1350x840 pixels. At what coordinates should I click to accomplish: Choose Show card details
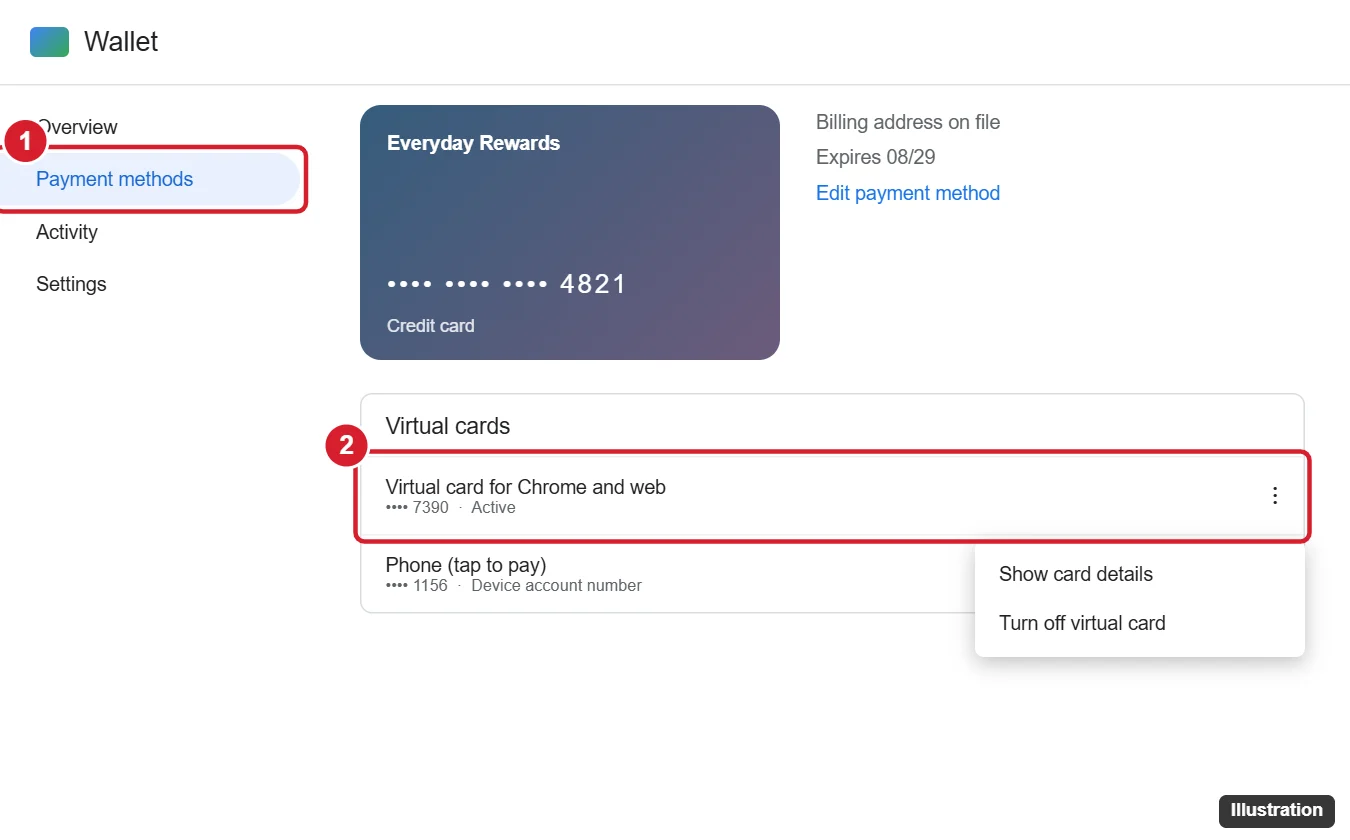tap(1076, 574)
